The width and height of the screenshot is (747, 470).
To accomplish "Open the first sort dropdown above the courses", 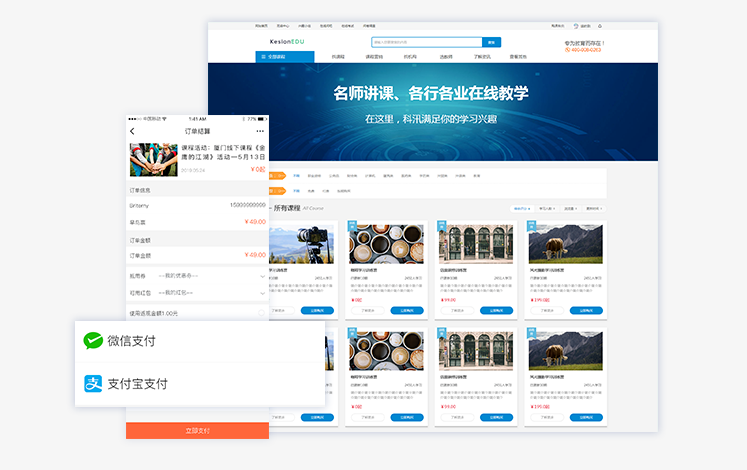I will pos(522,208).
